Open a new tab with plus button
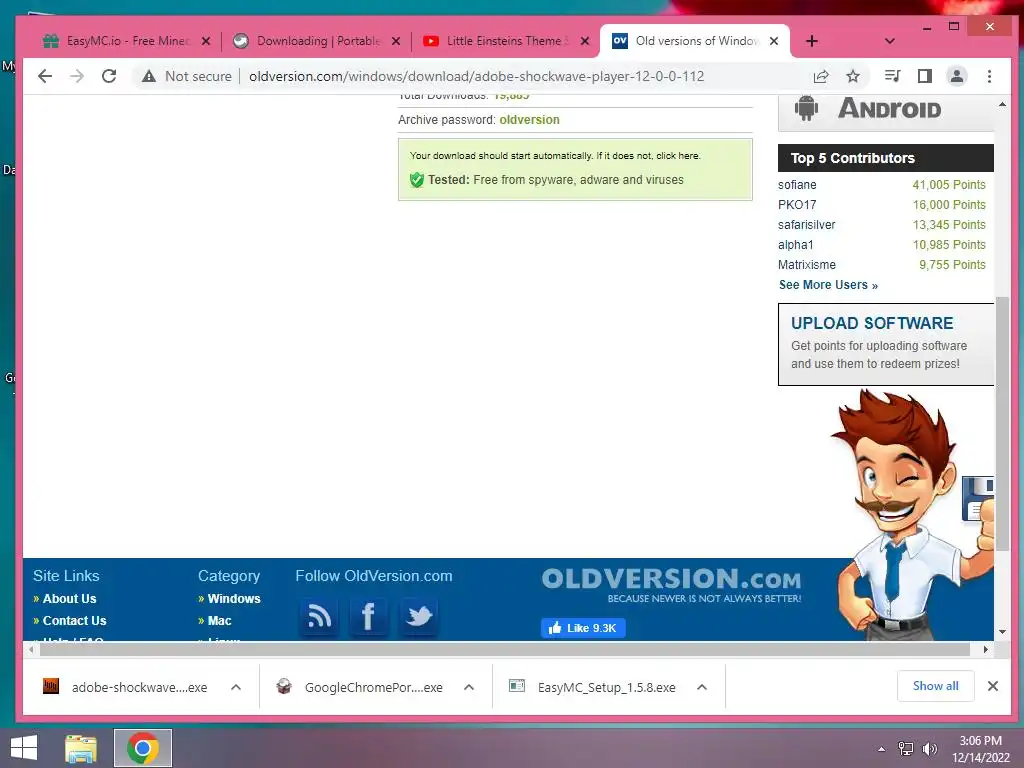This screenshot has height=768, width=1024. [812, 41]
